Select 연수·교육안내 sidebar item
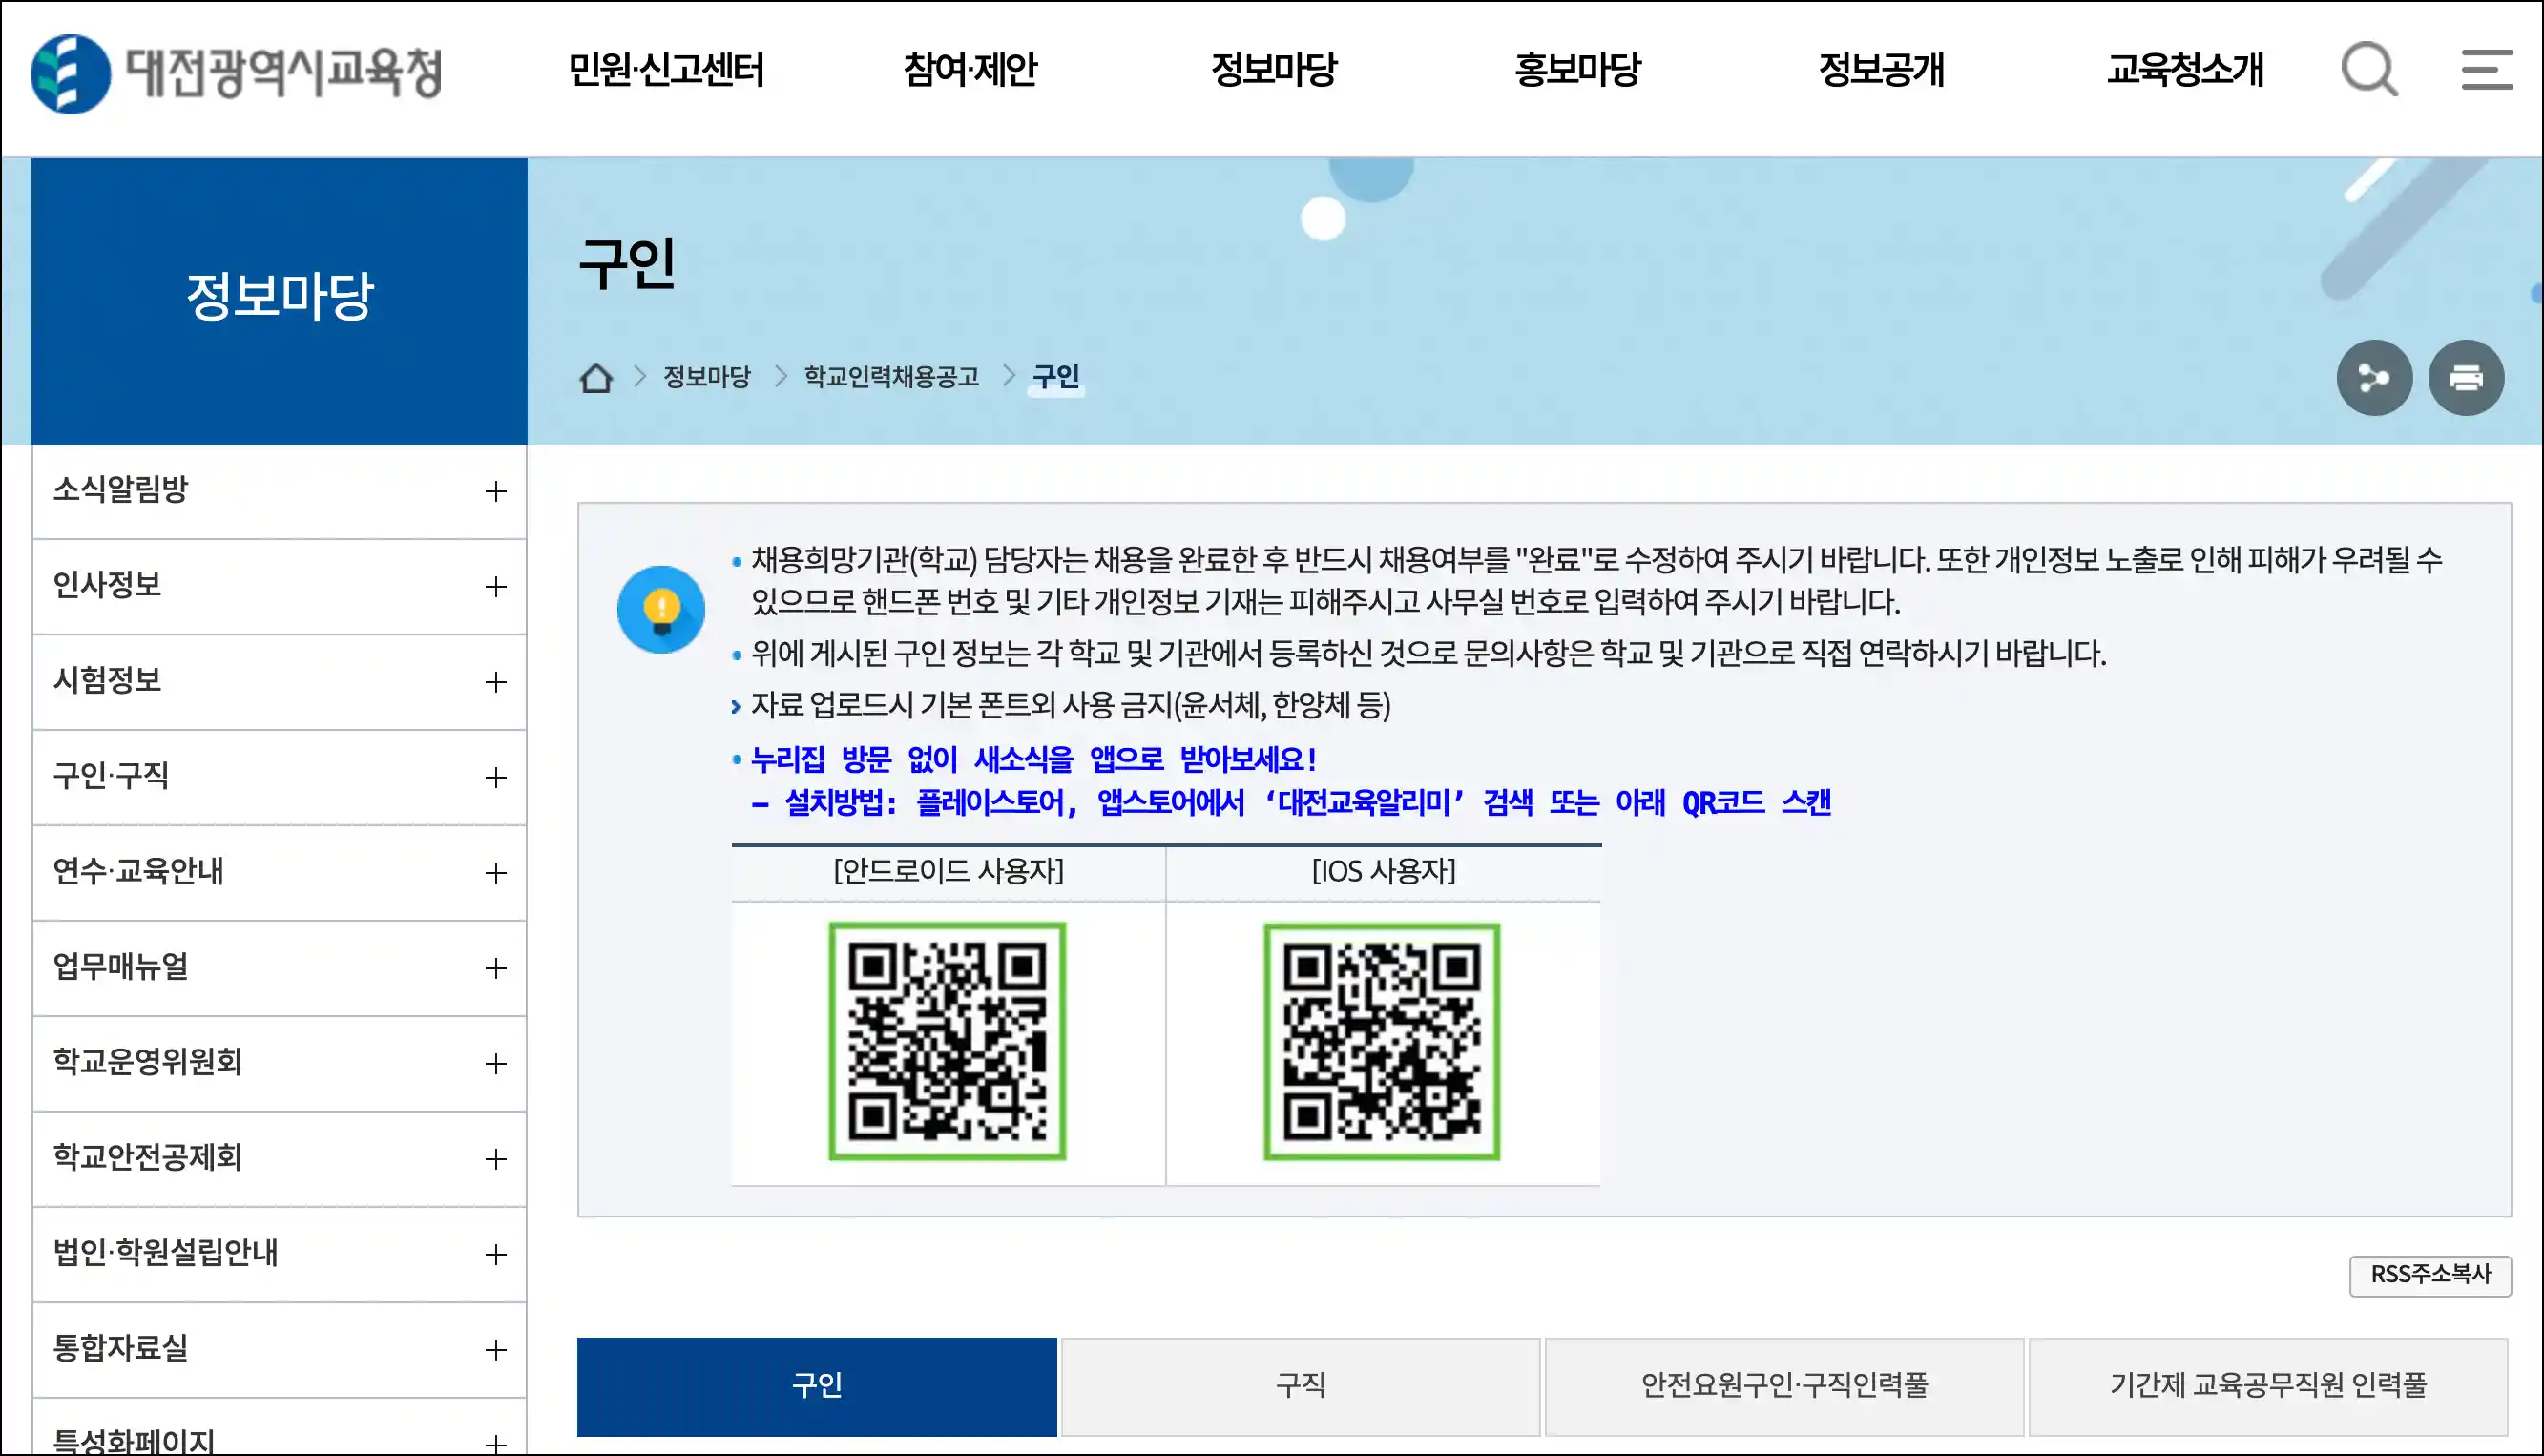Viewport: 2544px width, 1456px height. pos(279,873)
